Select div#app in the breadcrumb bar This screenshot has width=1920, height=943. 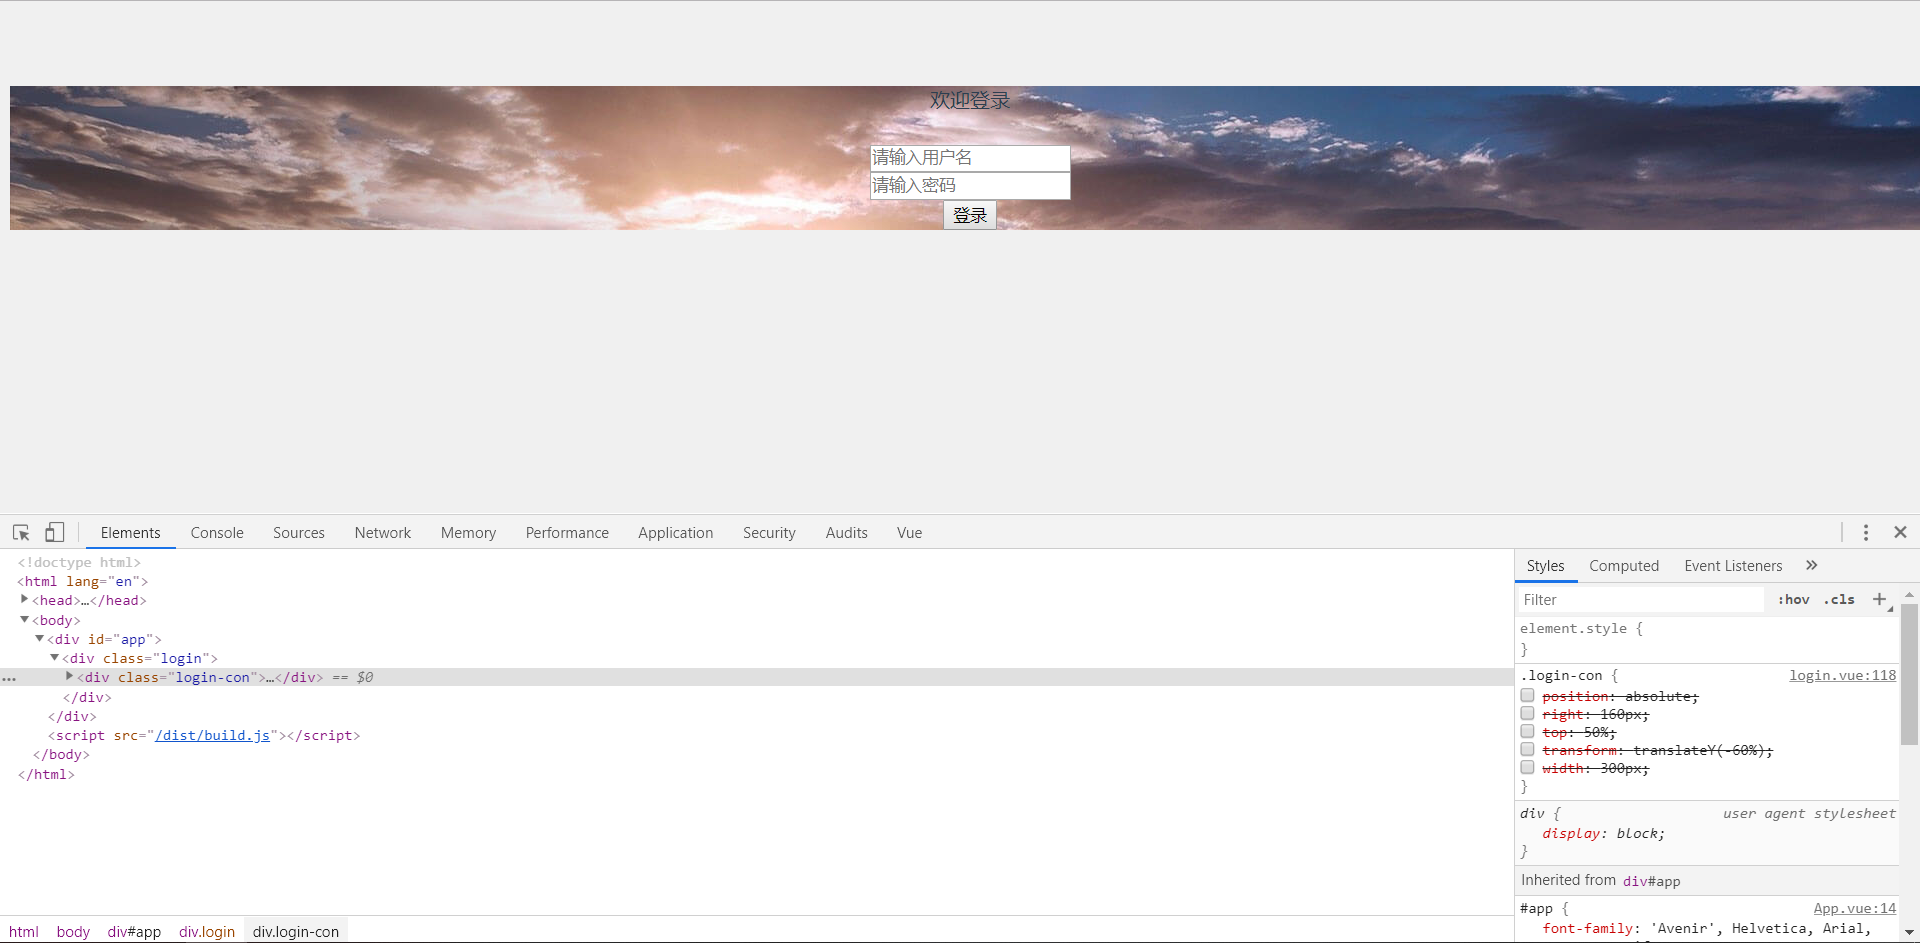coord(134,932)
